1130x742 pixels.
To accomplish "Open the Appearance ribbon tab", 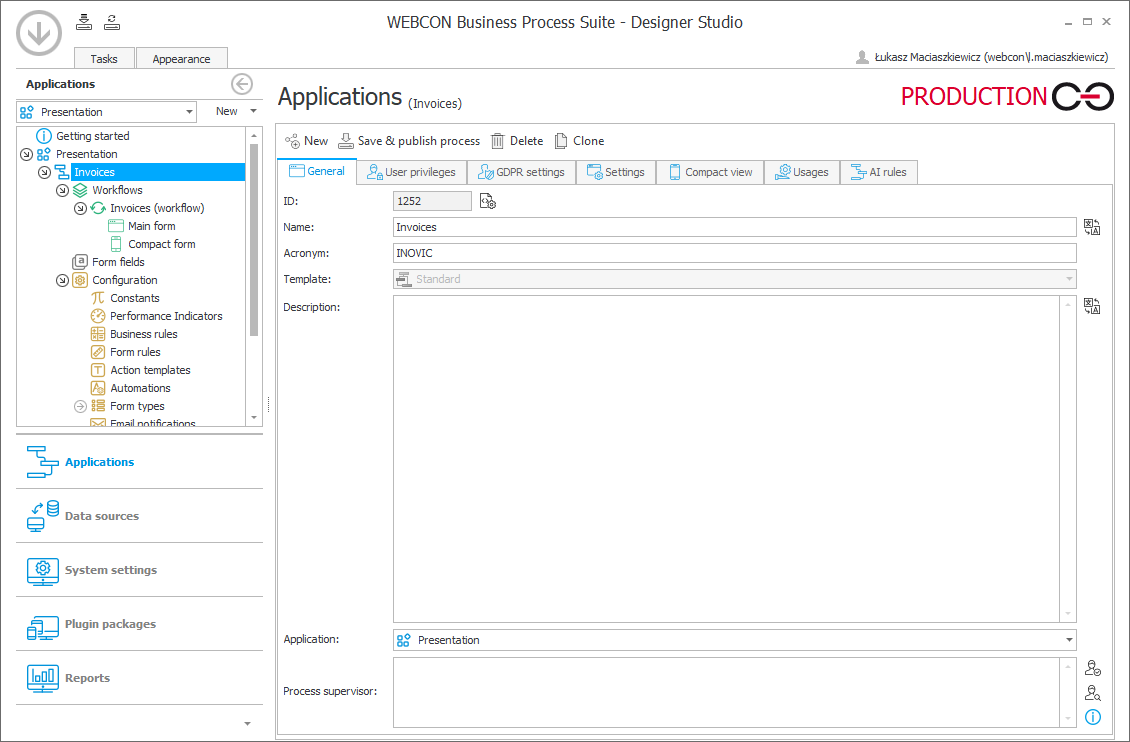I will coord(182,58).
